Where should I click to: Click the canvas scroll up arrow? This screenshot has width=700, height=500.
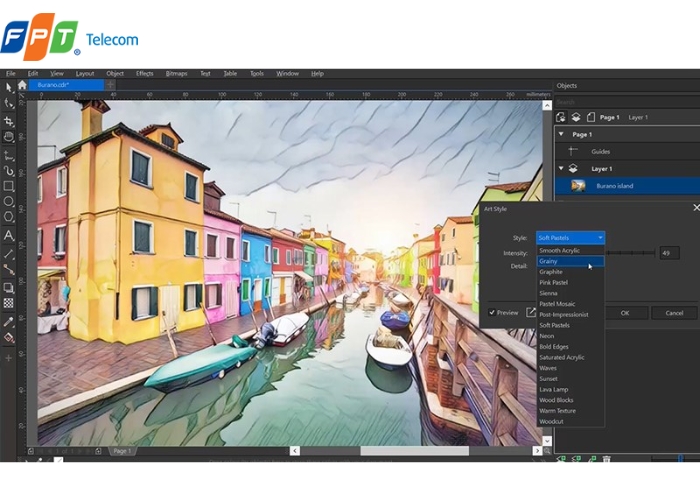(547, 105)
